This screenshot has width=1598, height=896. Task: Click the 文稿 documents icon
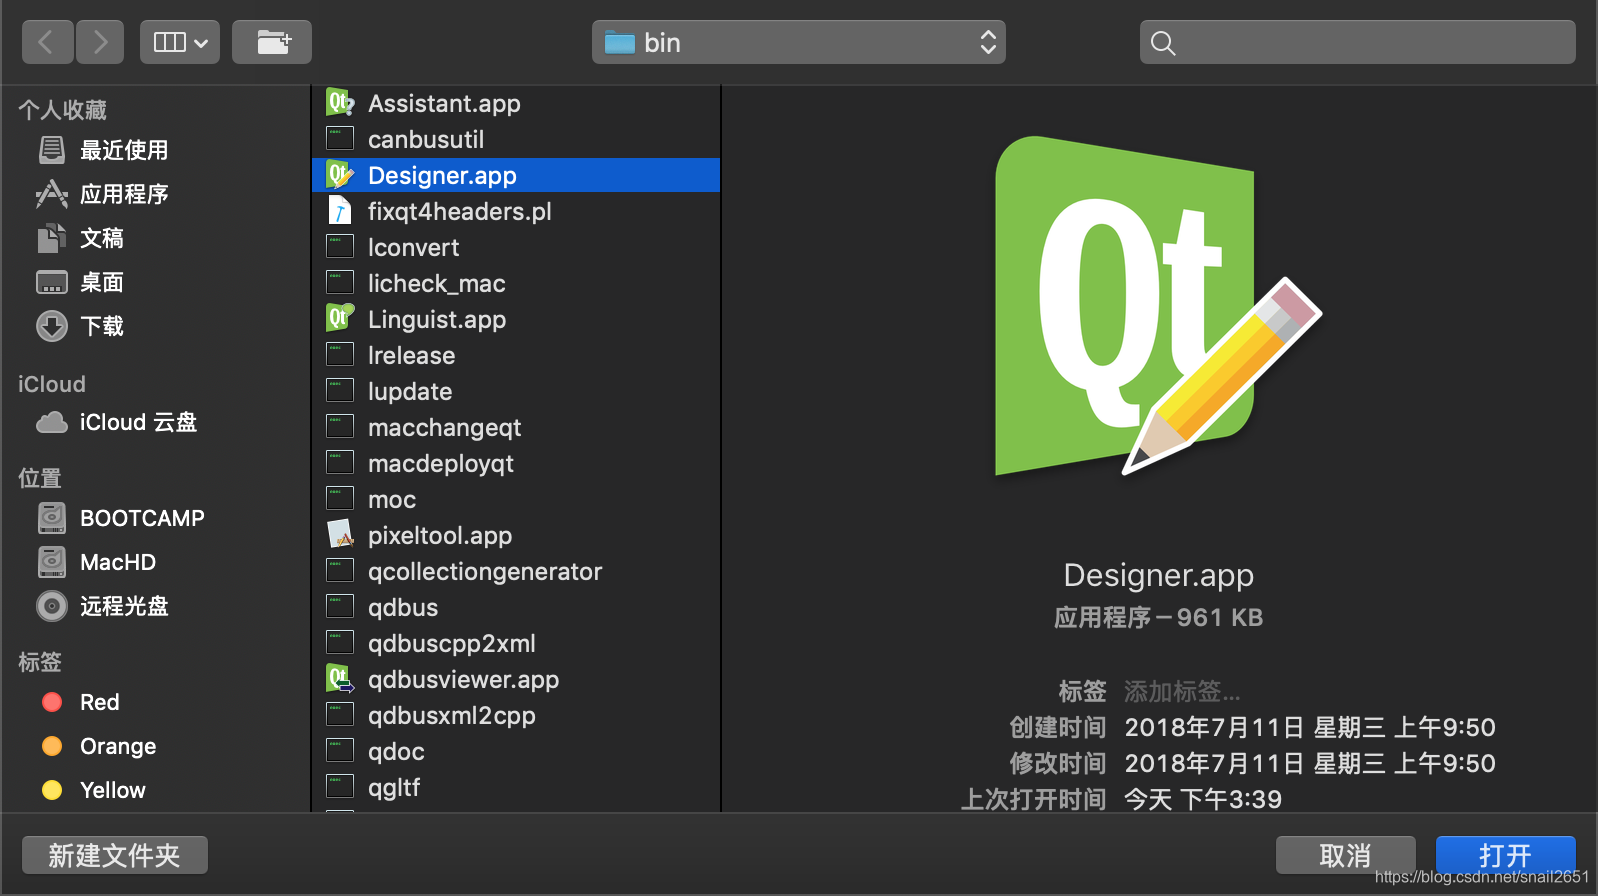pyautogui.click(x=52, y=238)
